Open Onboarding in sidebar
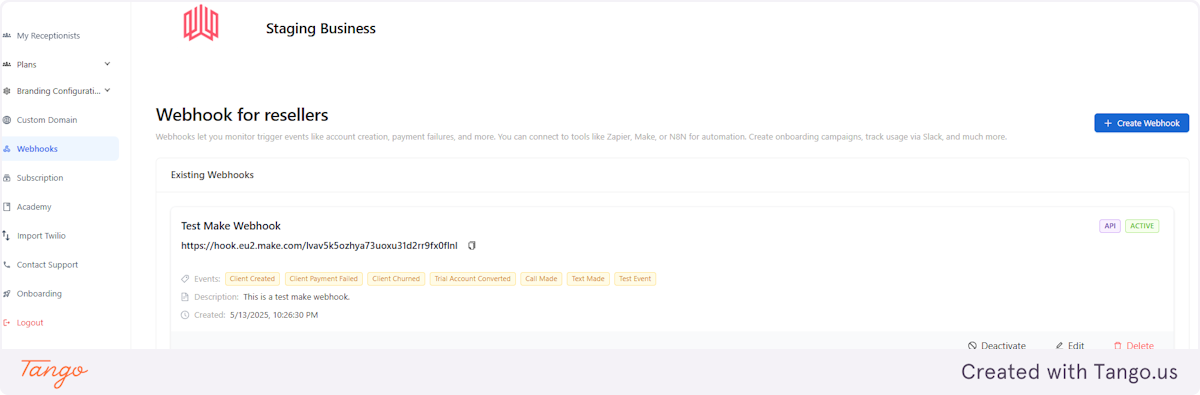Screen dimensions: 1200x395 (39, 294)
